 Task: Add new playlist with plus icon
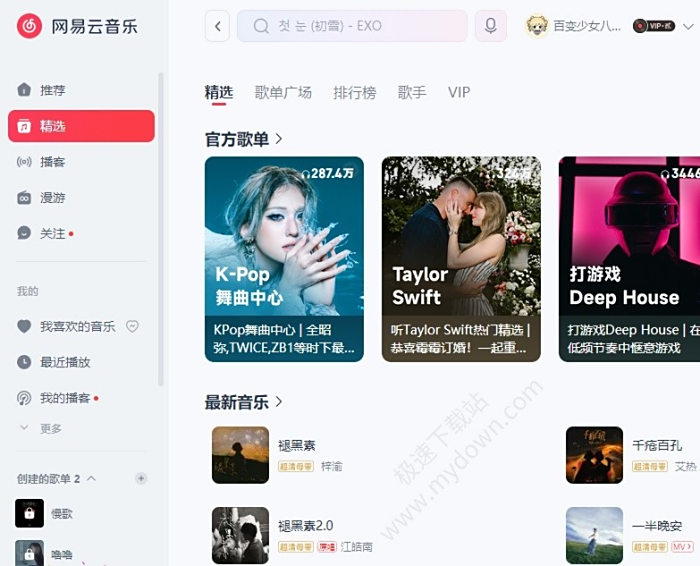141,479
